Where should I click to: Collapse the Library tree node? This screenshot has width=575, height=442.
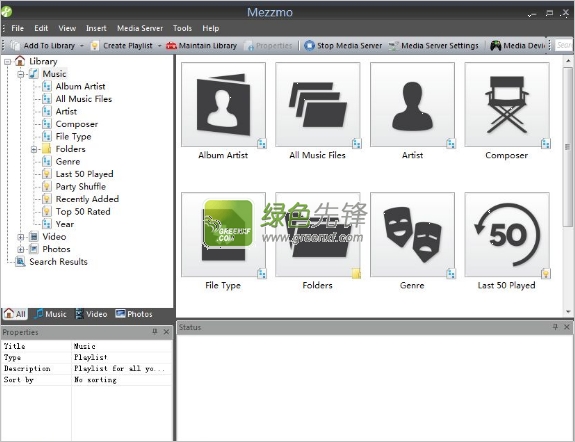[7, 62]
